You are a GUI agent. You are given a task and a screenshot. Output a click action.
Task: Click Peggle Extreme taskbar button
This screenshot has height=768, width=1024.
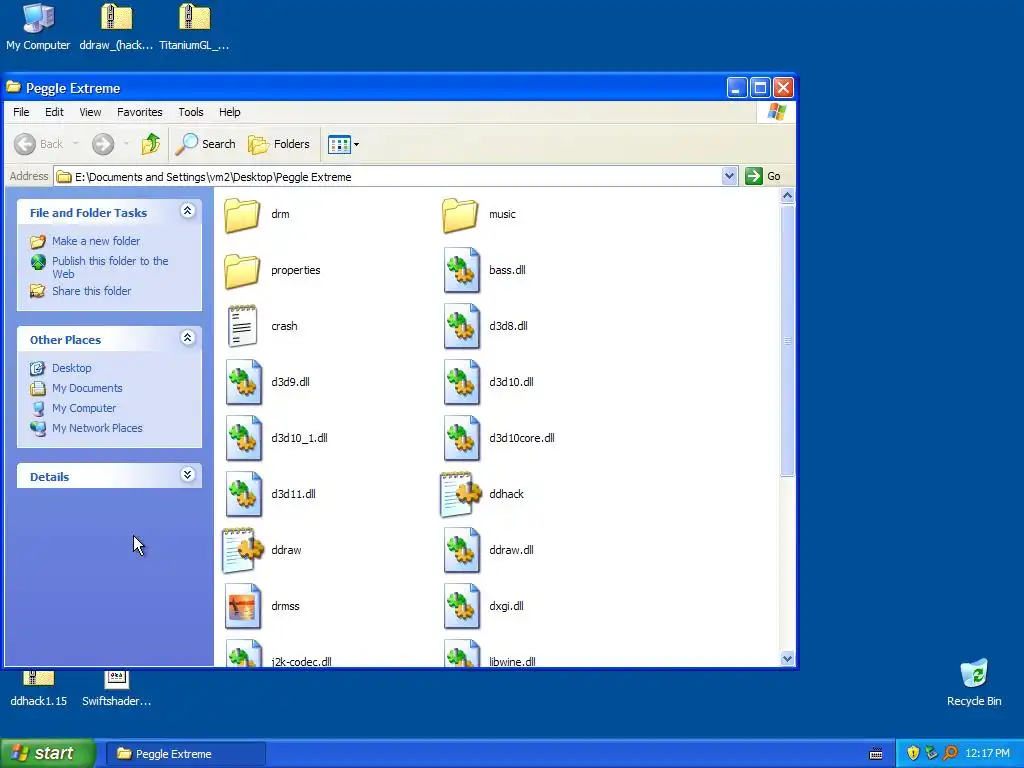(185, 754)
